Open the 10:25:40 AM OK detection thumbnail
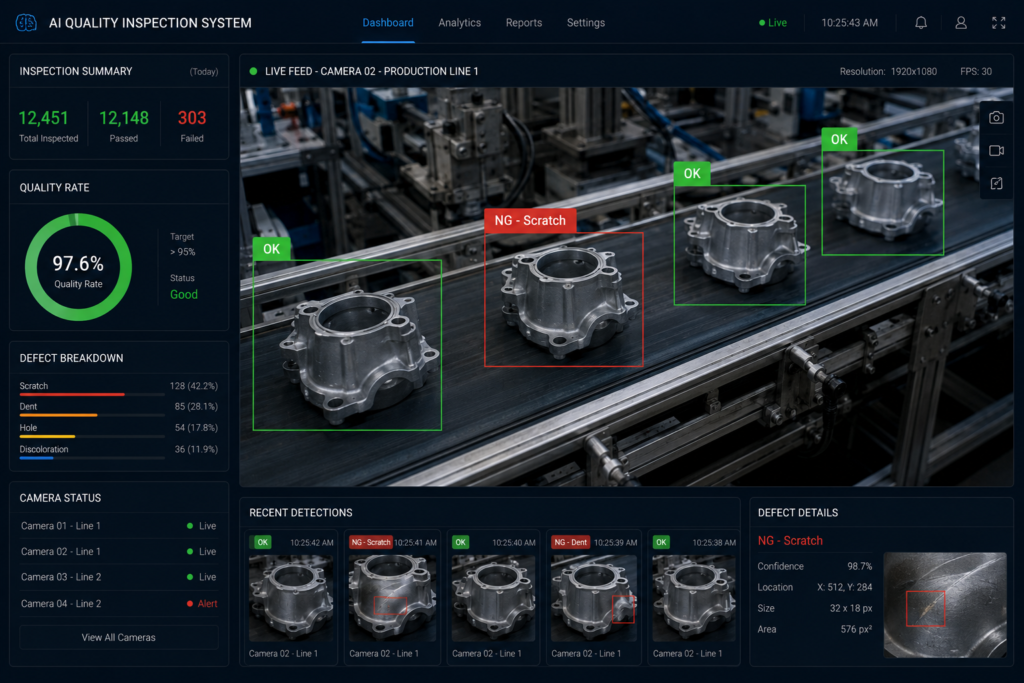The width and height of the screenshot is (1024, 683). coord(494,597)
